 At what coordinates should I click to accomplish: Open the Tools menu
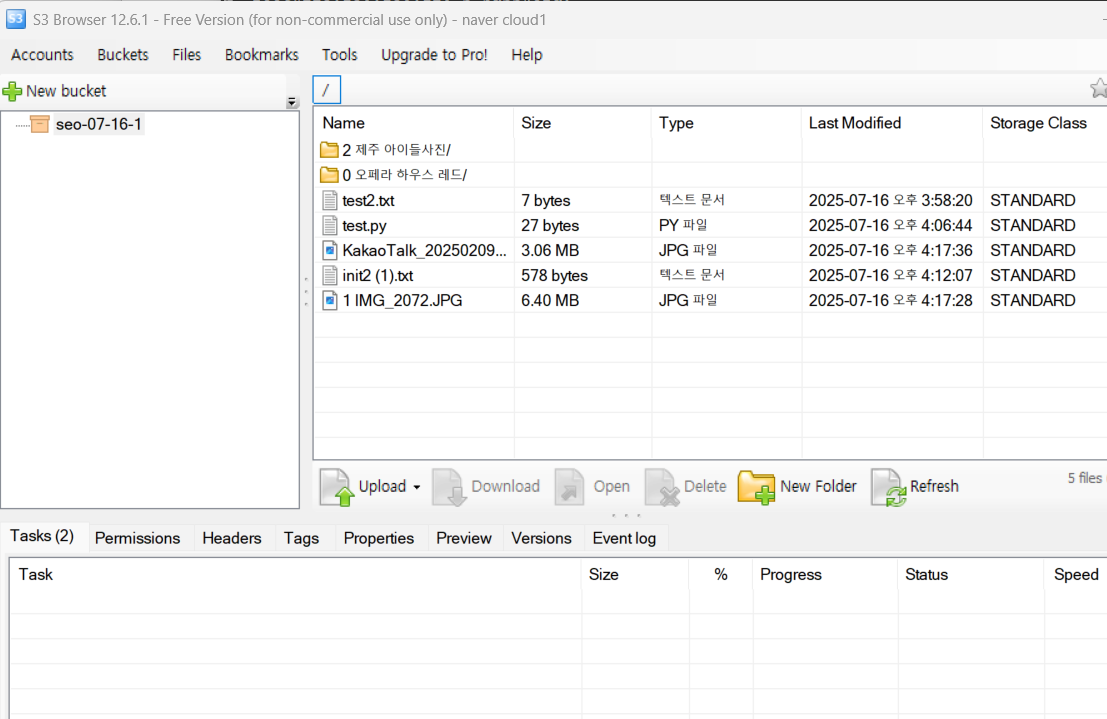click(340, 55)
